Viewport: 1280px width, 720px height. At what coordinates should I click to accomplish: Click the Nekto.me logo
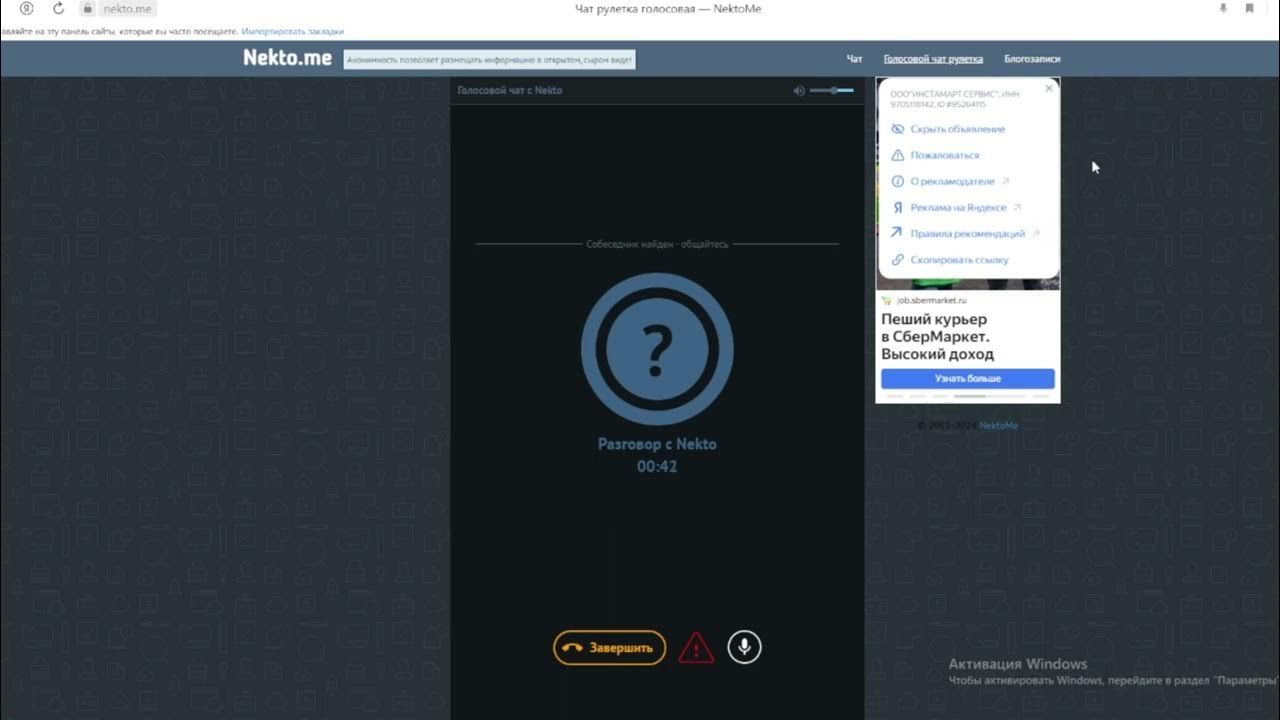[x=287, y=58]
